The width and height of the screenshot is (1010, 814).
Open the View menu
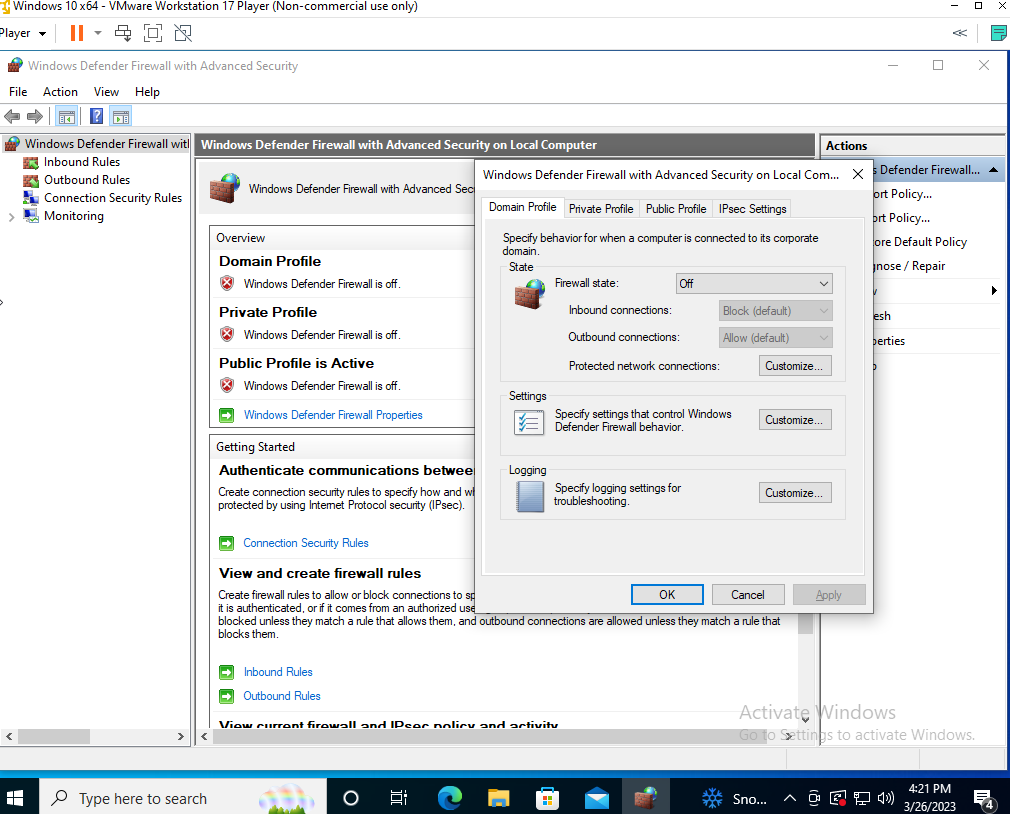pyautogui.click(x=106, y=92)
